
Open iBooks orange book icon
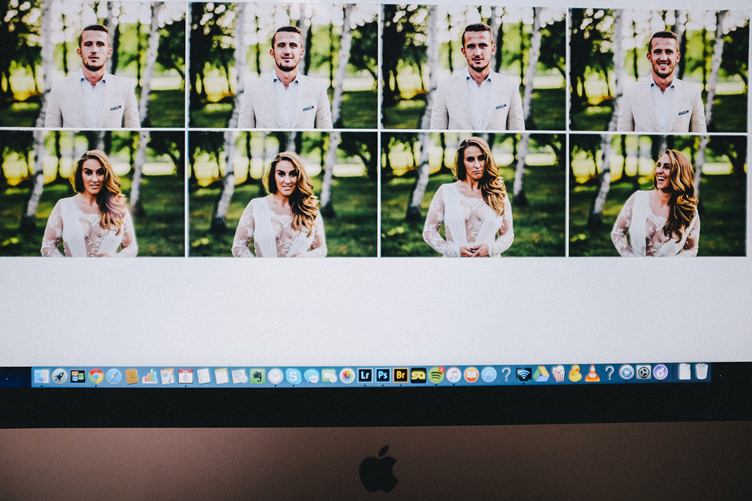click(x=471, y=375)
